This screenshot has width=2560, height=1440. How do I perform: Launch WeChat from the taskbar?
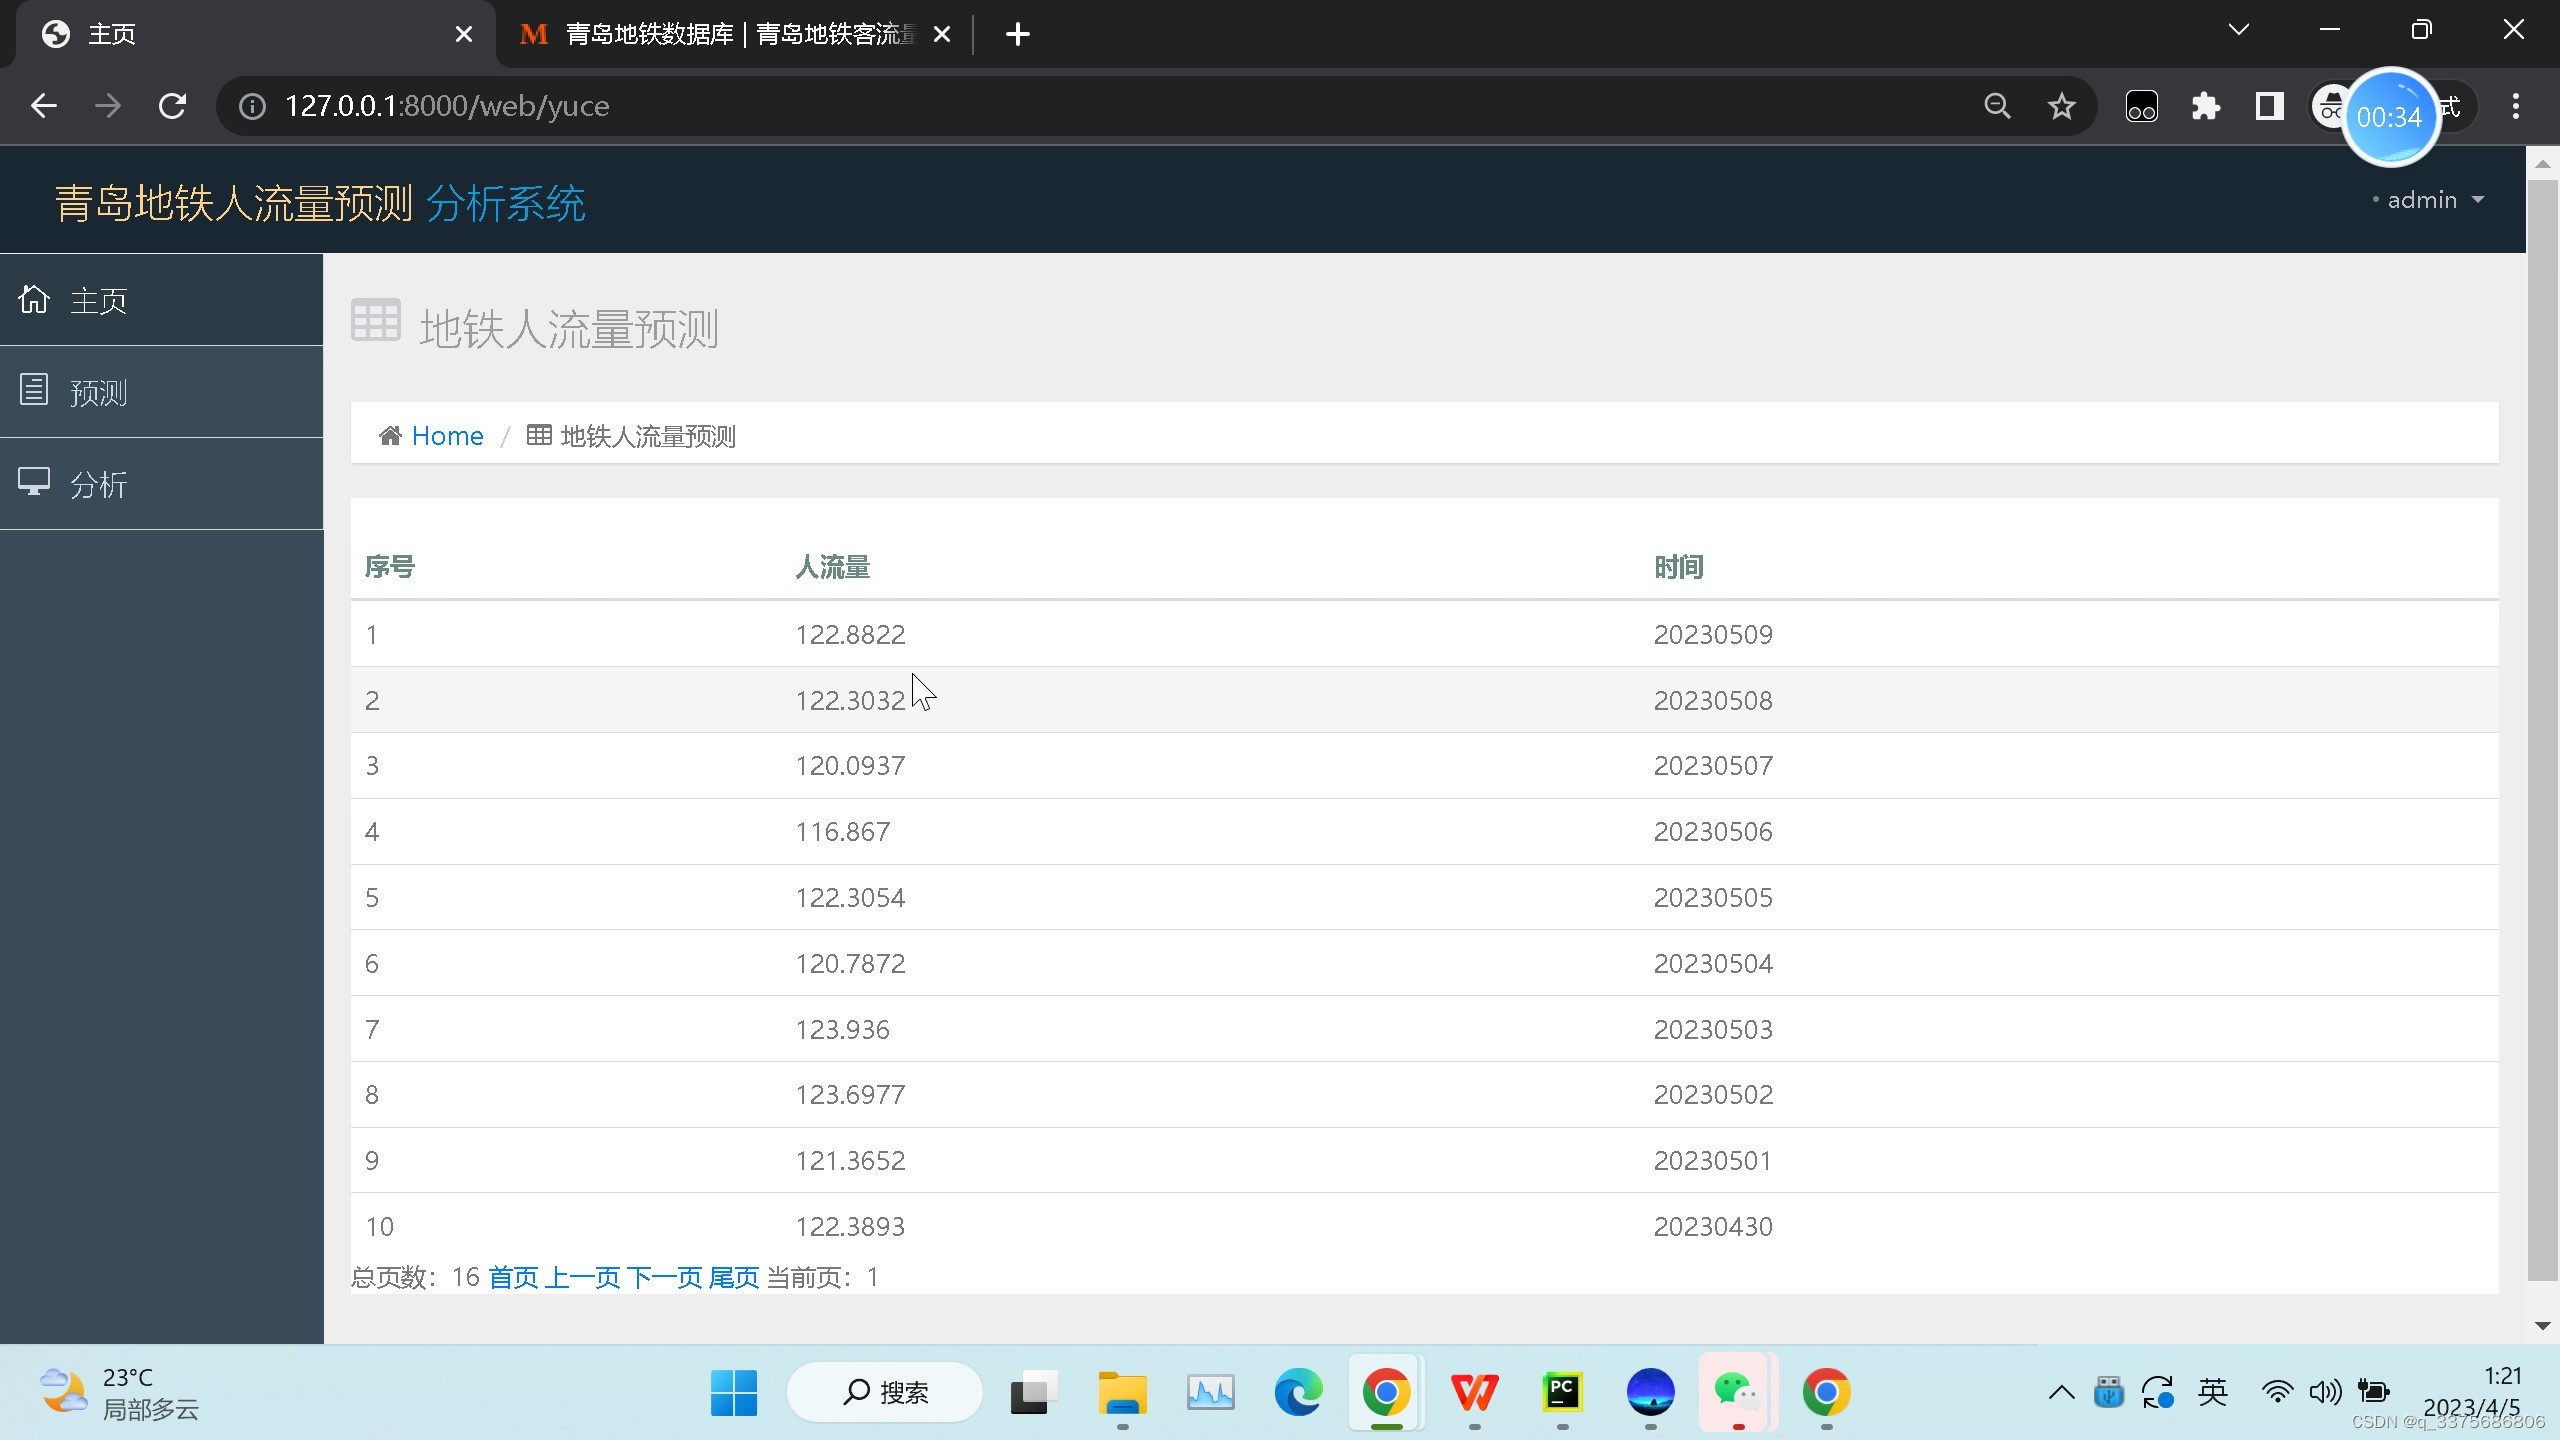click(1736, 1391)
